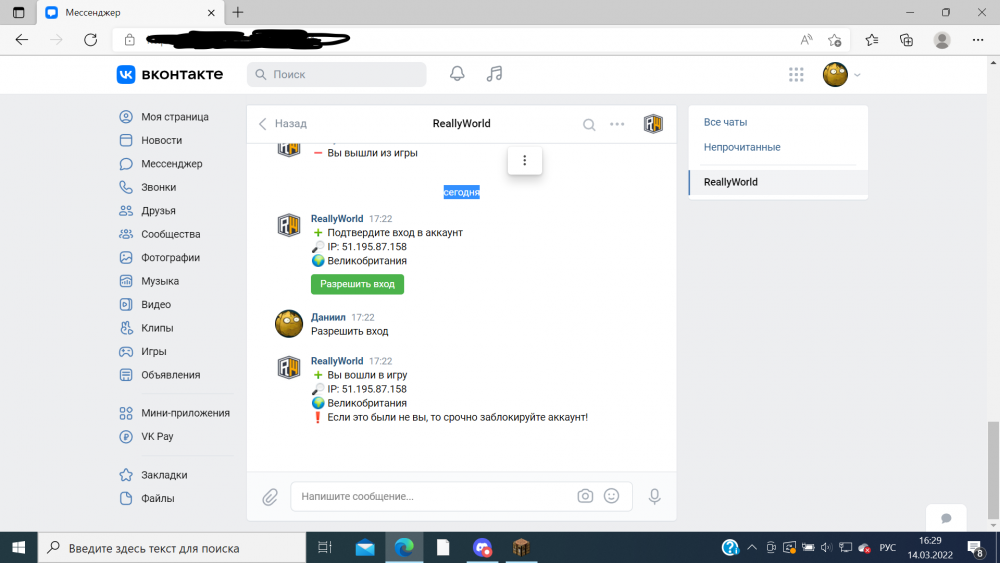Go back with Назад link
1000x563 pixels.
click(283, 124)
